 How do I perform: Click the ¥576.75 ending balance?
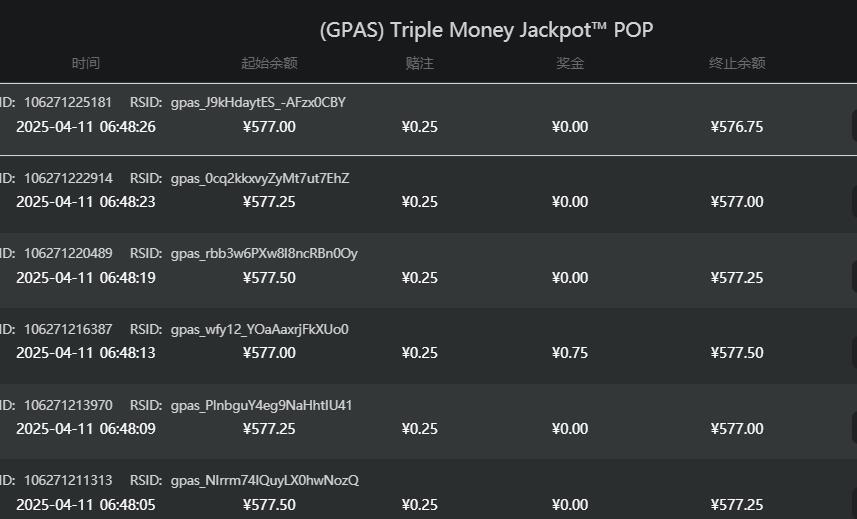(x=737, y=127)
